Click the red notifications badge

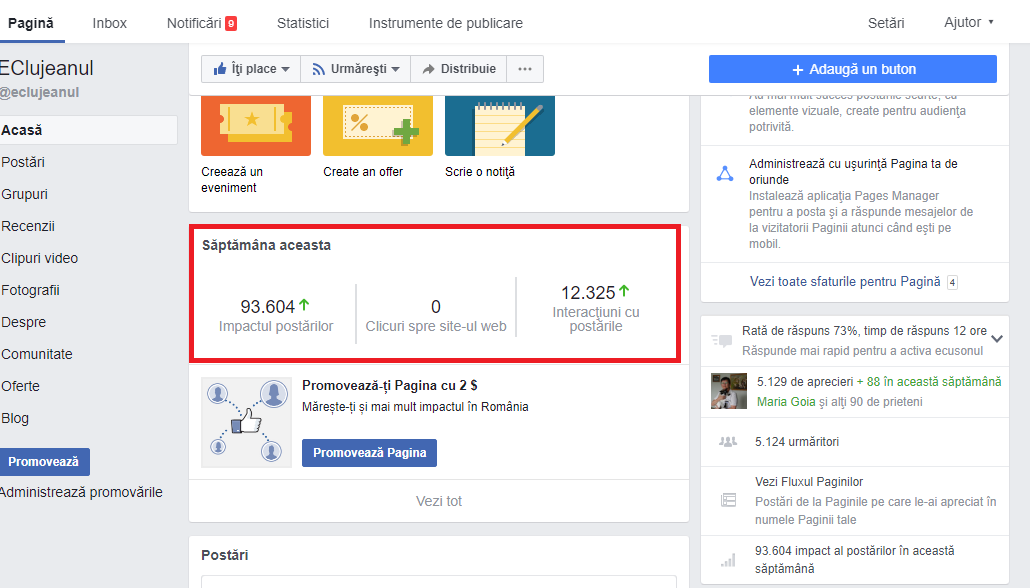click(x=231, y=23)
